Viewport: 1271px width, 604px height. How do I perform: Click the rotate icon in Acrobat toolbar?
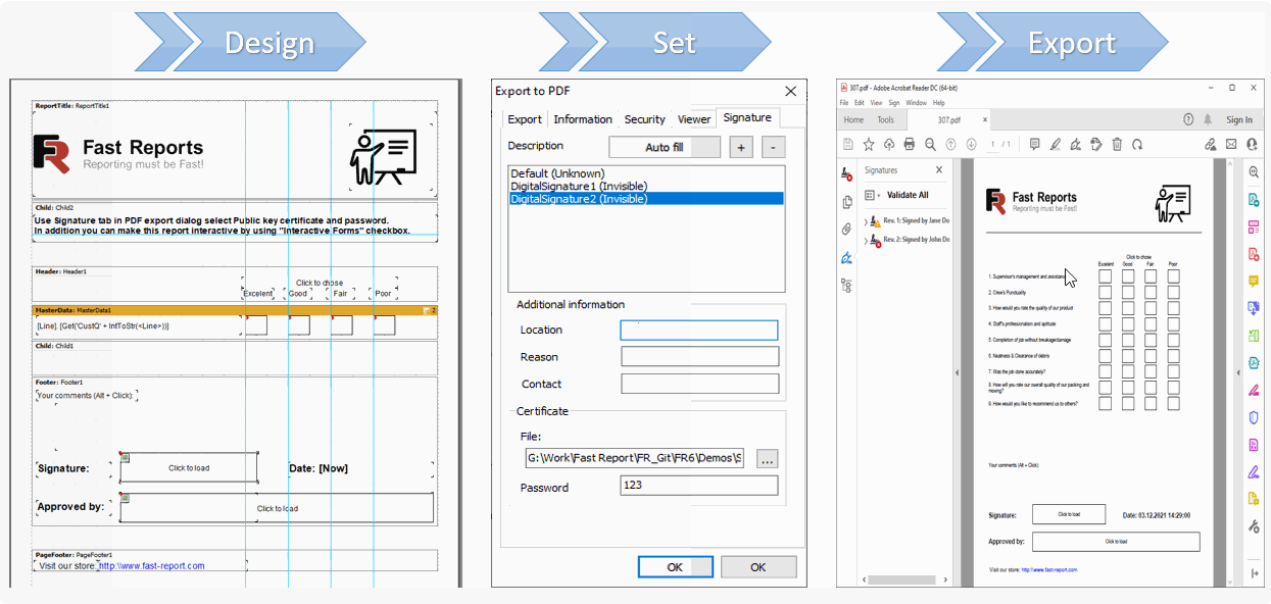point(1137,144)
